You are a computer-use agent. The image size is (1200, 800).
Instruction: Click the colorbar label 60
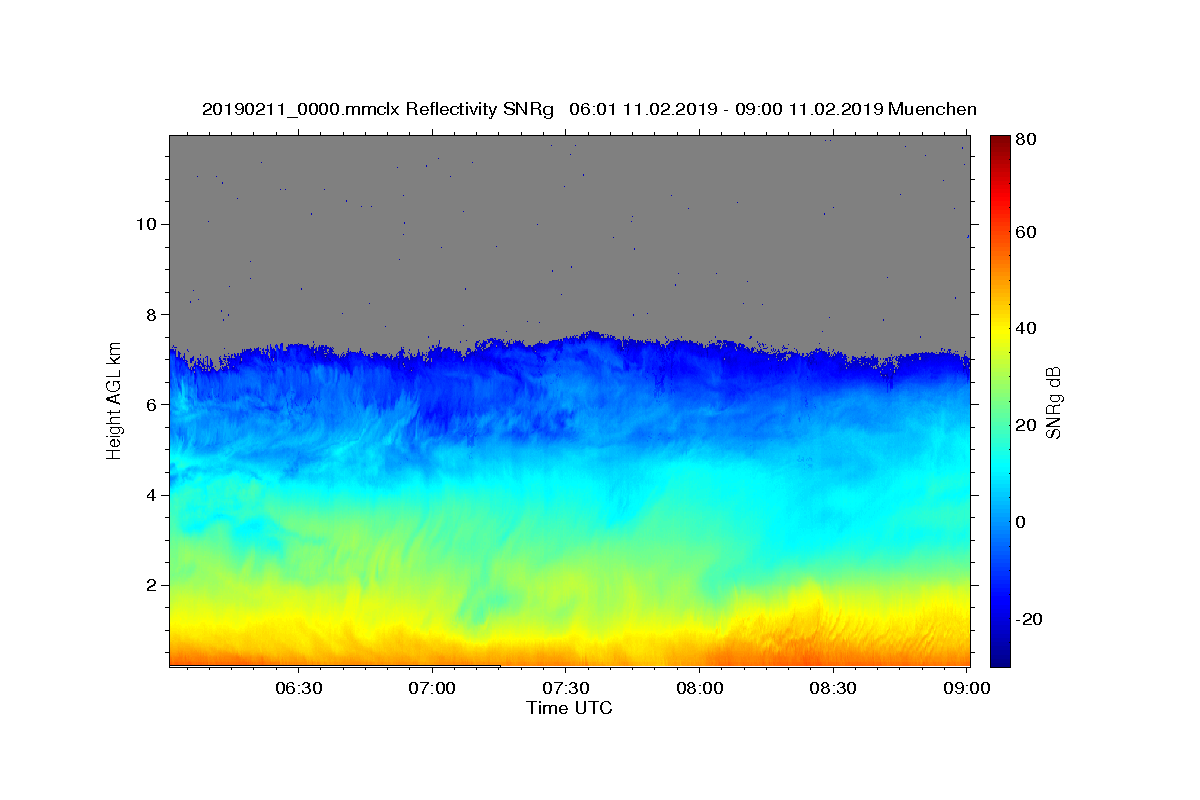click(1027, 232)
